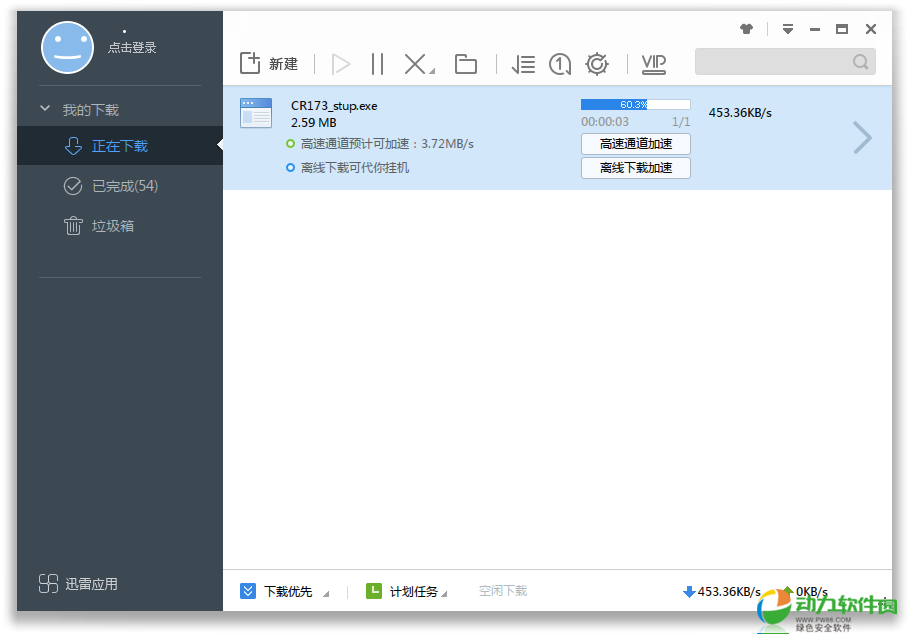909x634 pixels.
Task: Click the 高速通道加速 button
Action: 635,144
